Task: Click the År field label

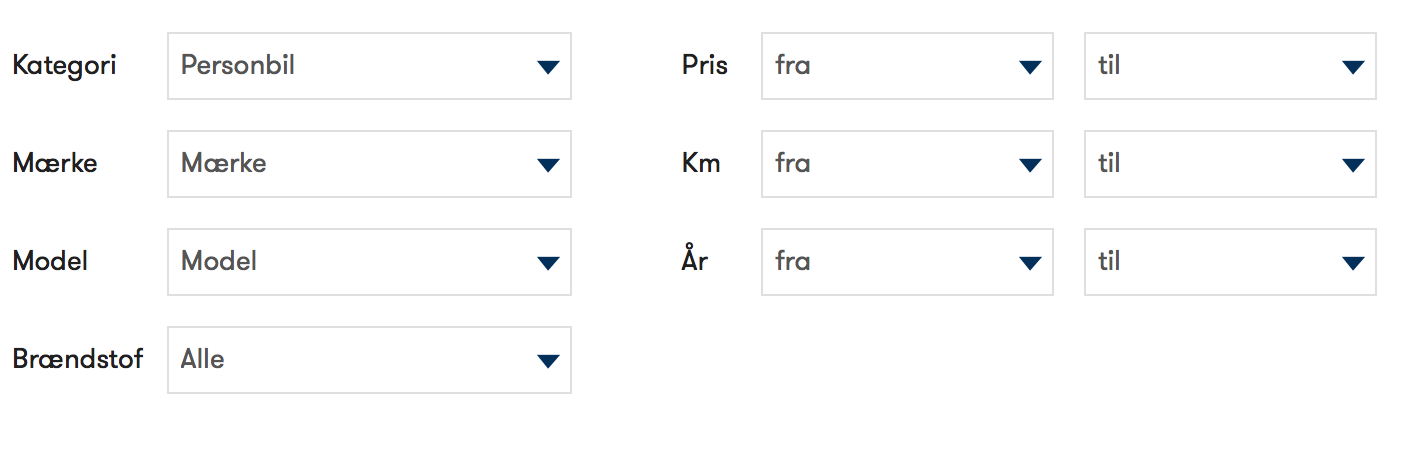Action: 695,261
